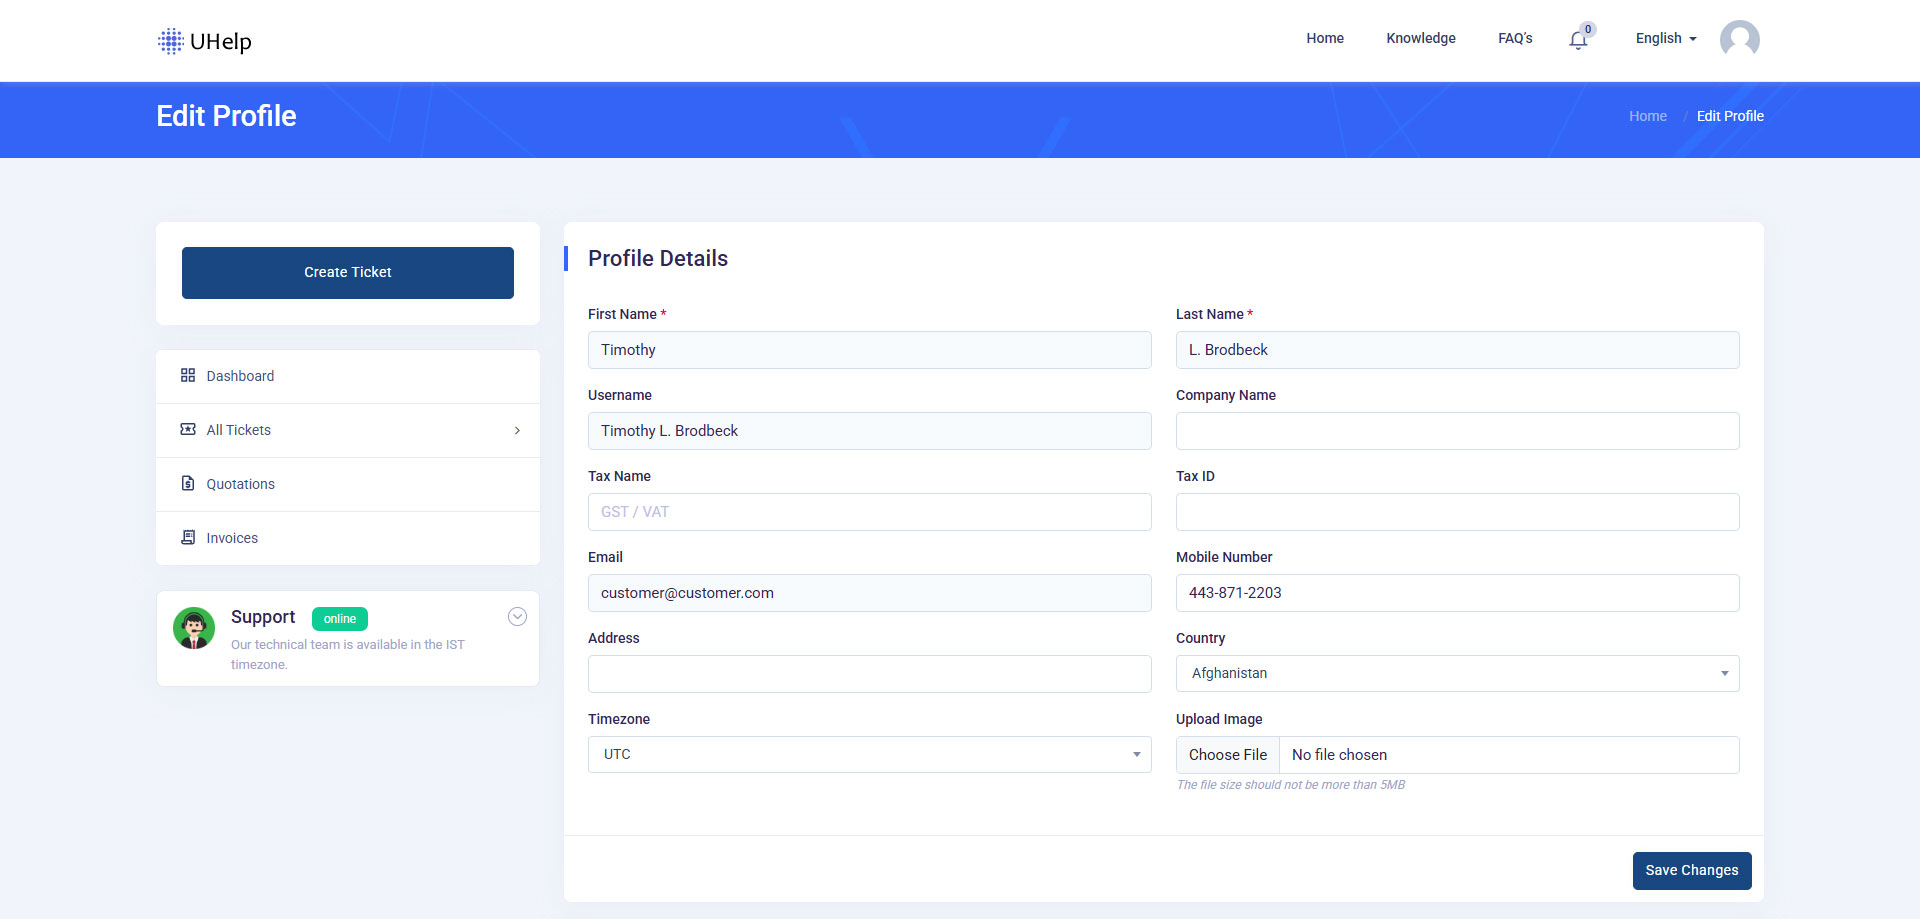This screenshot has width=1920, height=919.
Task: Collapse the Support panel chevron
Action: tap(517, 617)
